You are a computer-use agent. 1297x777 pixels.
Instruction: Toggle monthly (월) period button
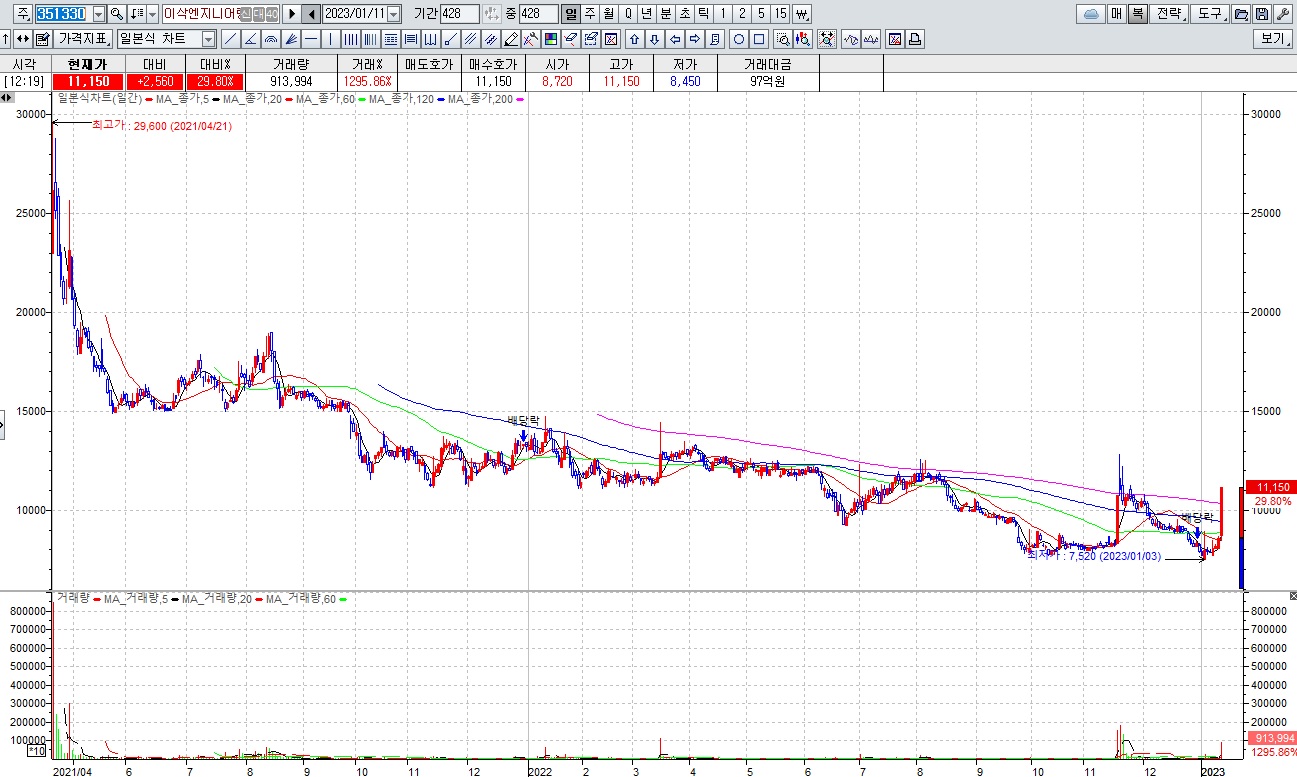pos(607,14)
